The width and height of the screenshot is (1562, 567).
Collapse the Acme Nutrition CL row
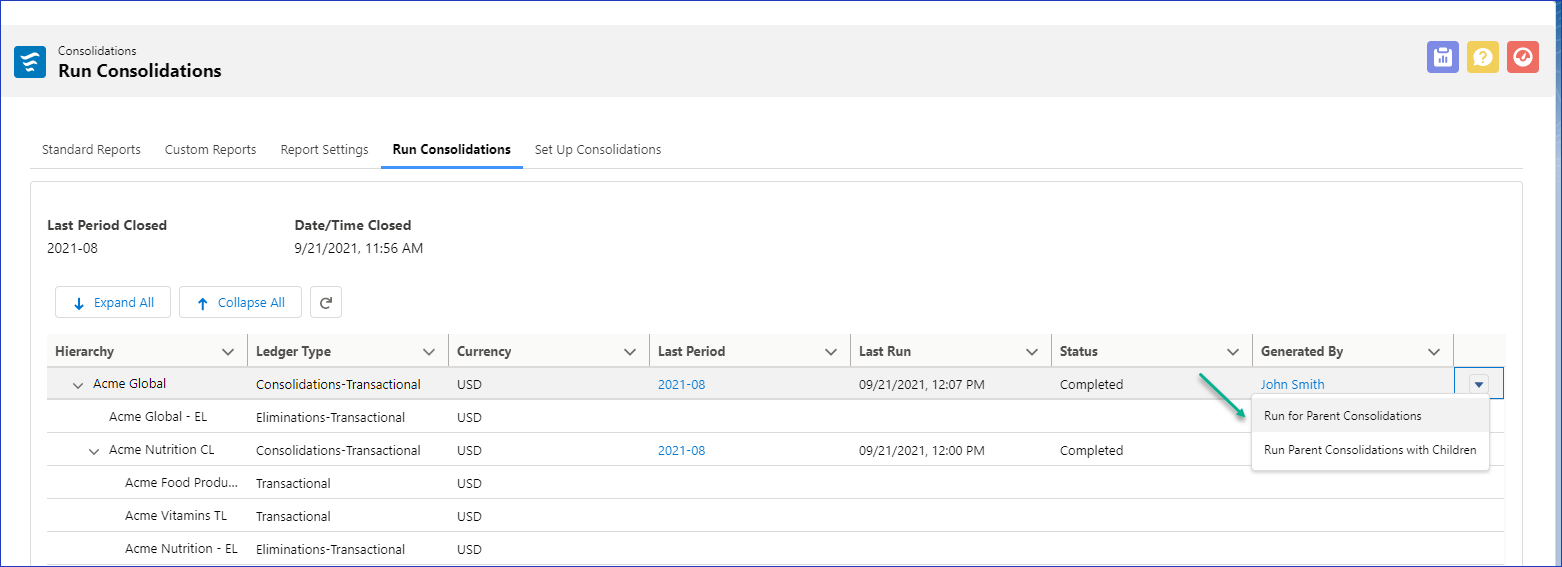pyautogui.click(x=94, y=451)
